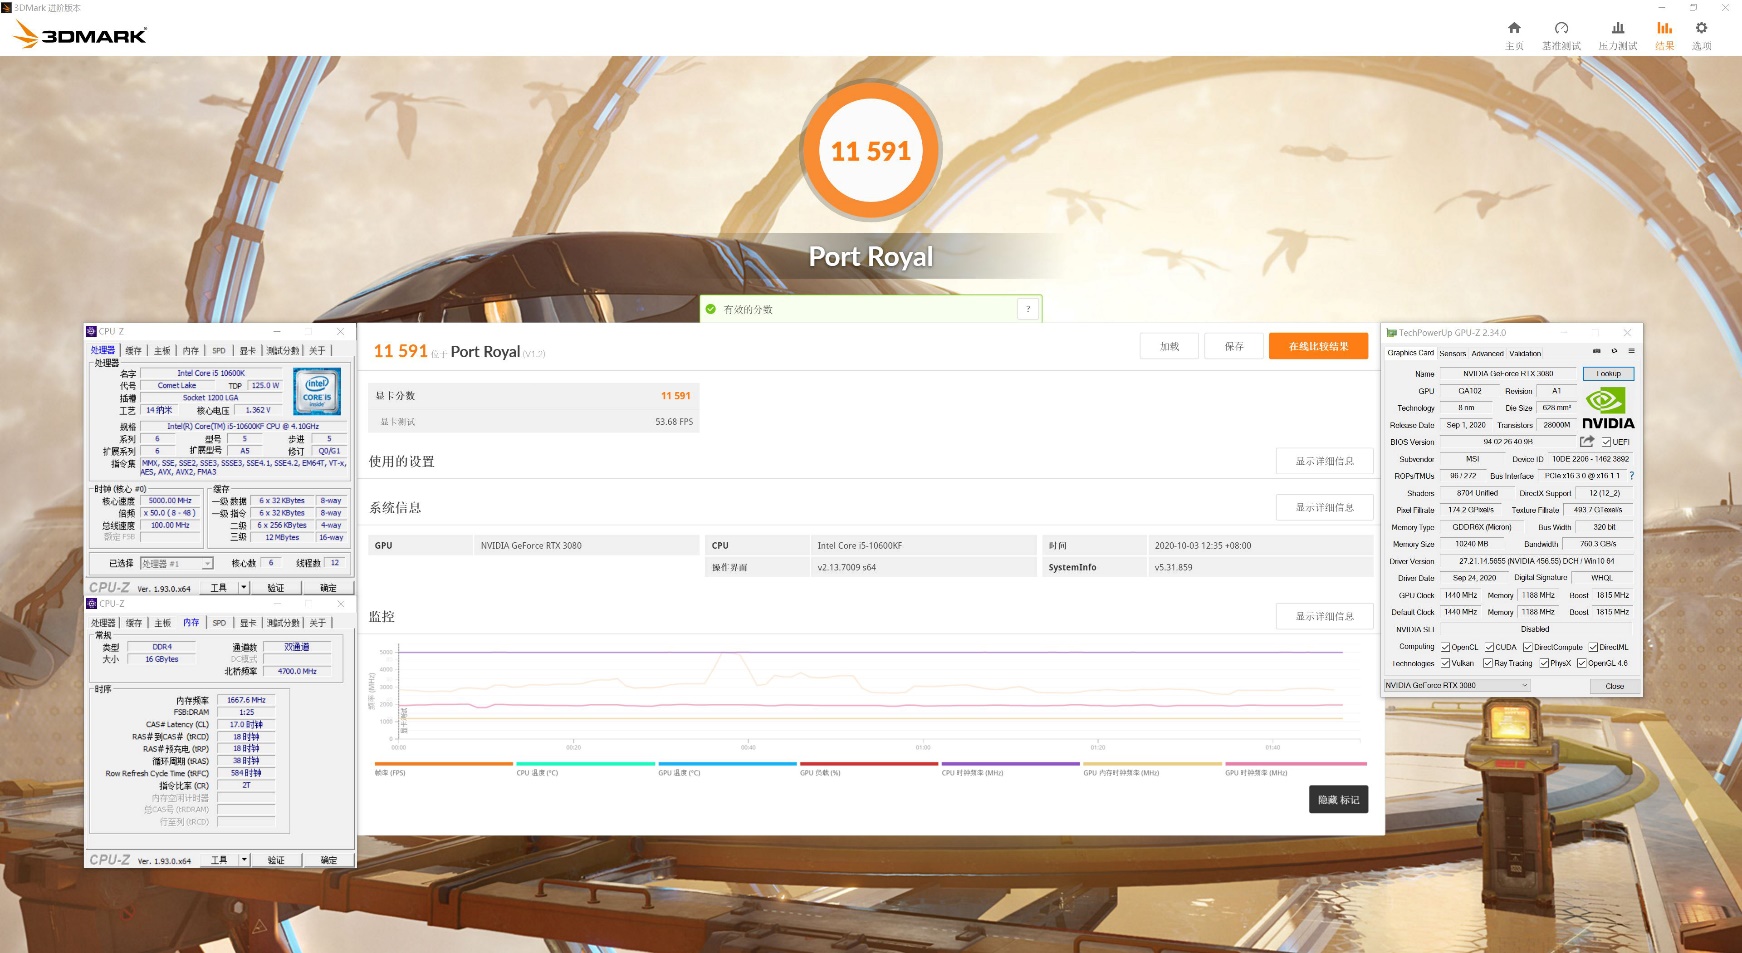Image resolution: width=1742 pixels, height=953 pixels.
Task: Open the 显卡 (graphics) tab in lower CPU-Z window
Action: 248,623
